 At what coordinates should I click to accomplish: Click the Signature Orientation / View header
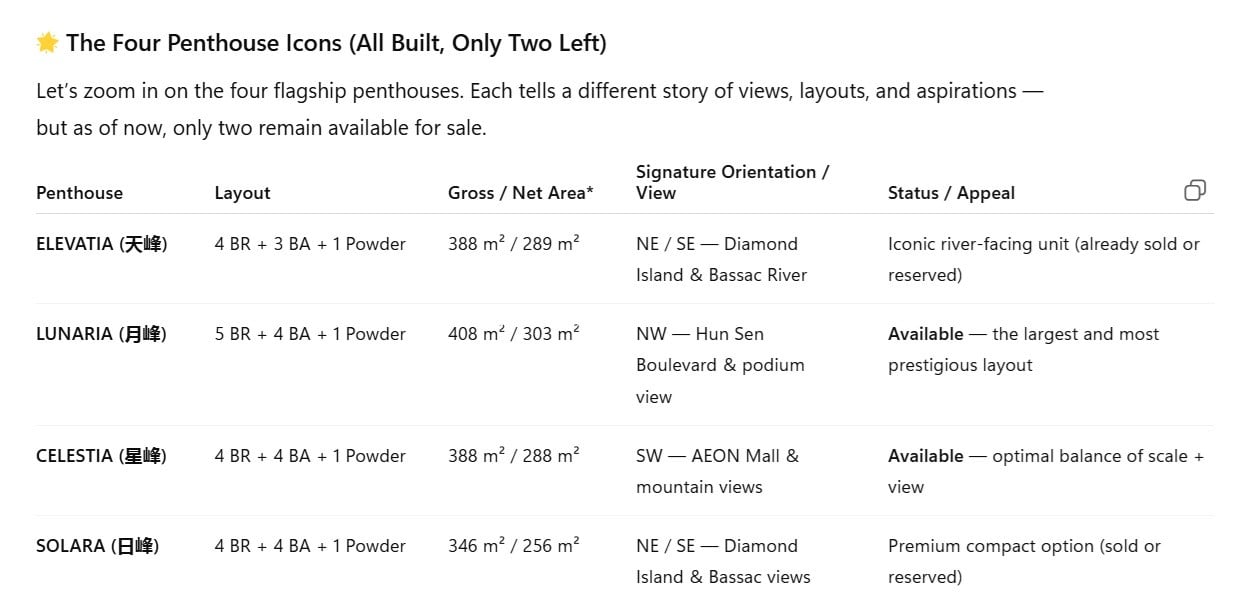[733, 182]
